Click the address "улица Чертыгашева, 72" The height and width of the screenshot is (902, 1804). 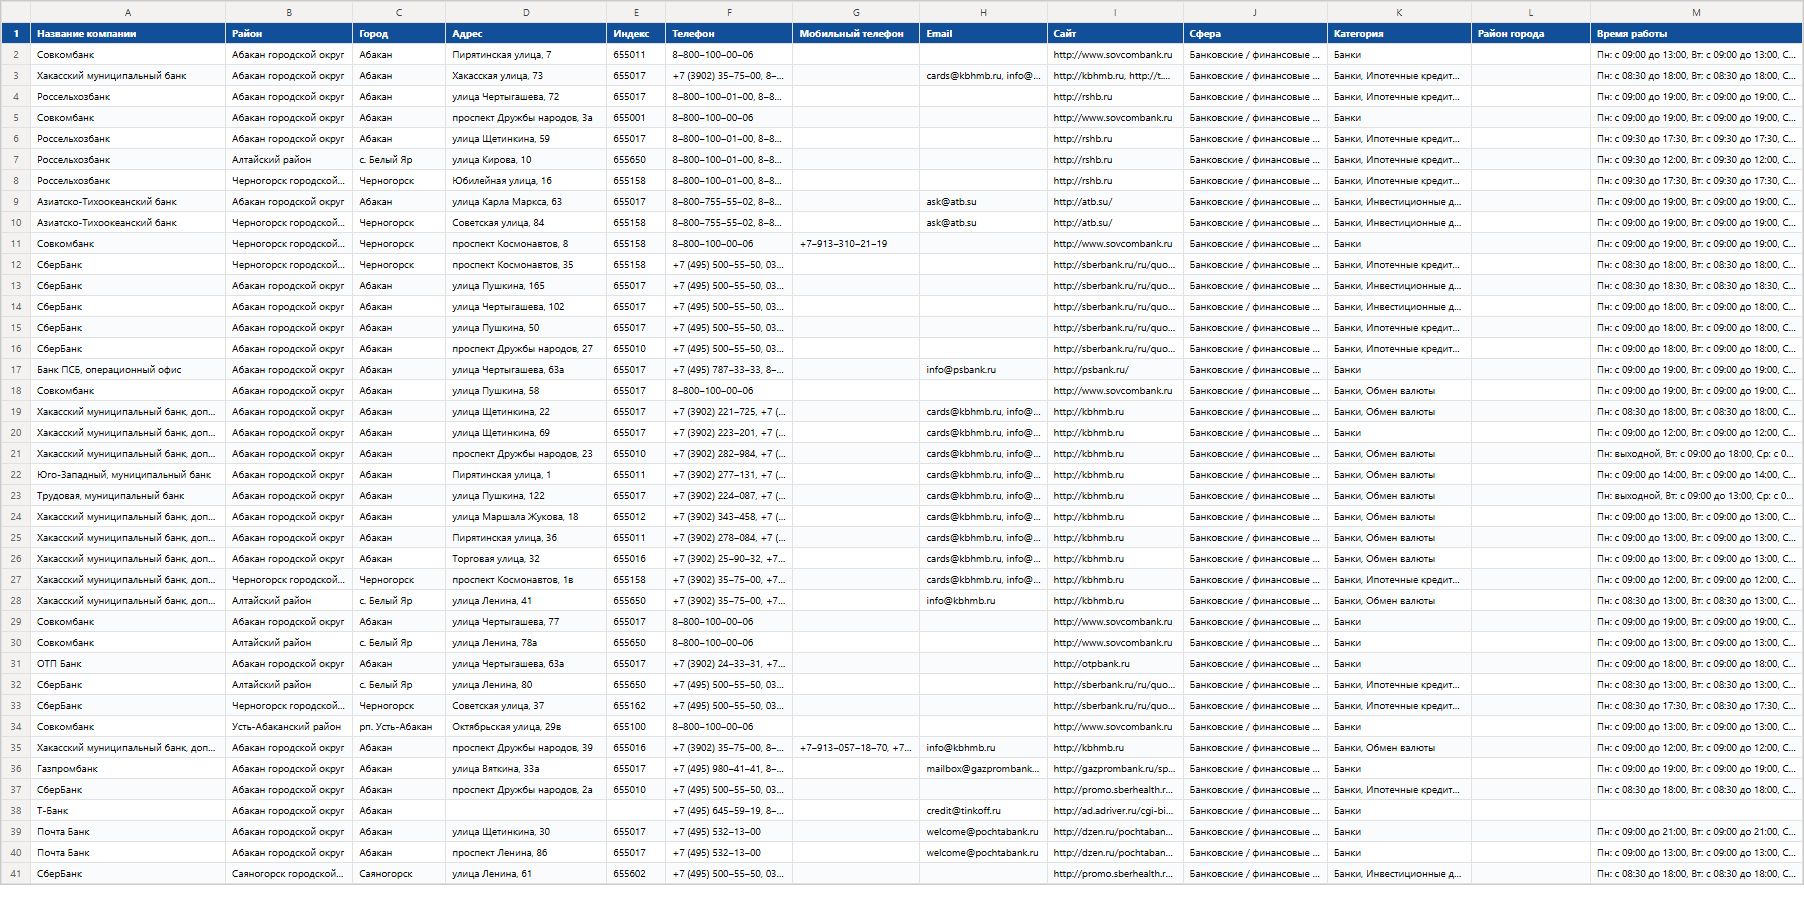click(x=526, y=97)
